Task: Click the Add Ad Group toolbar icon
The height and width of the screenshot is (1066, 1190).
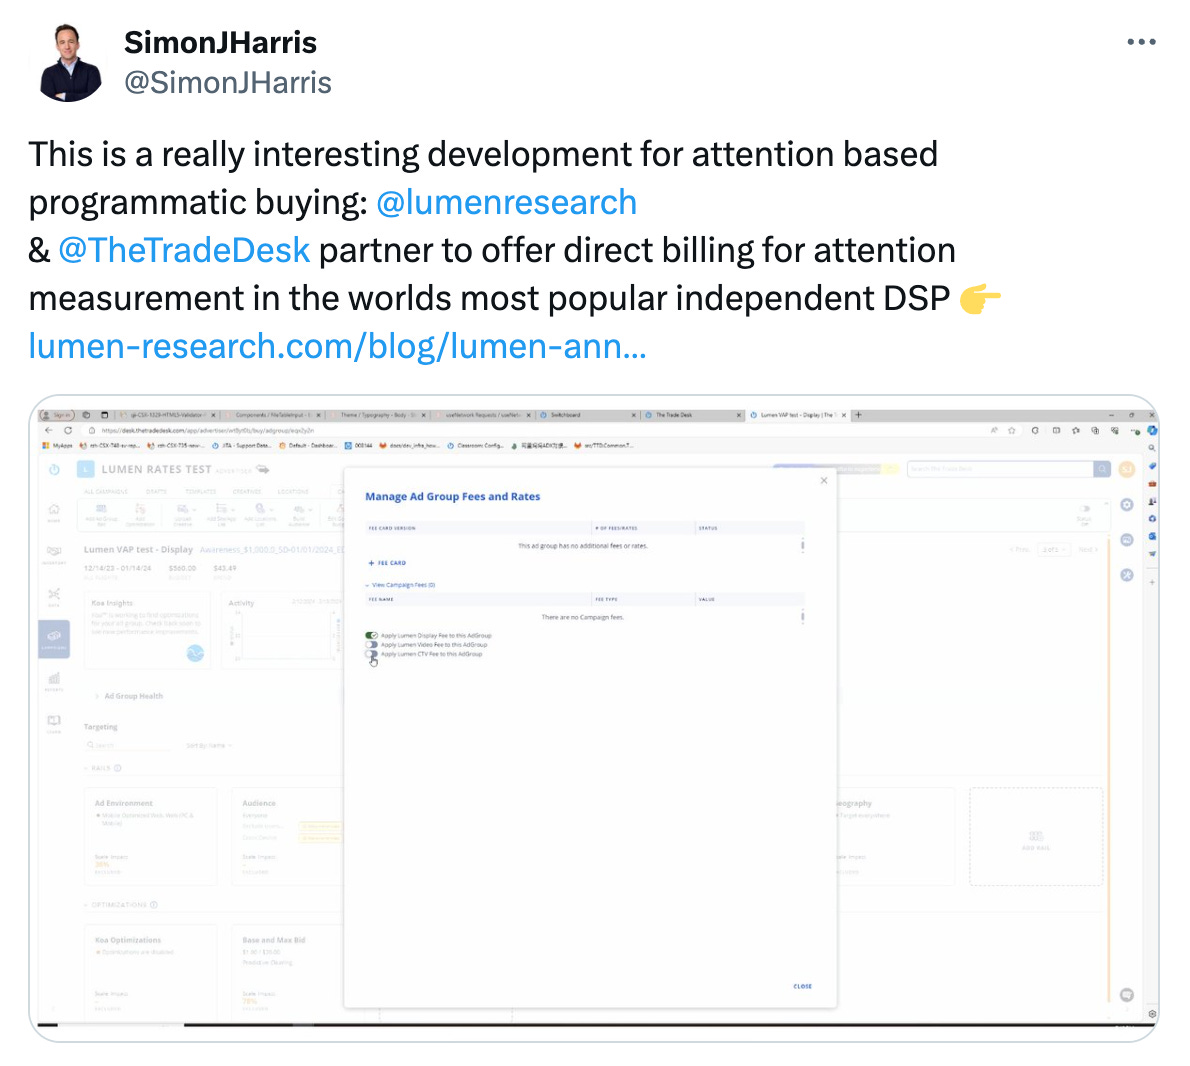Action: pyautogui.click(x=101, y=514)
